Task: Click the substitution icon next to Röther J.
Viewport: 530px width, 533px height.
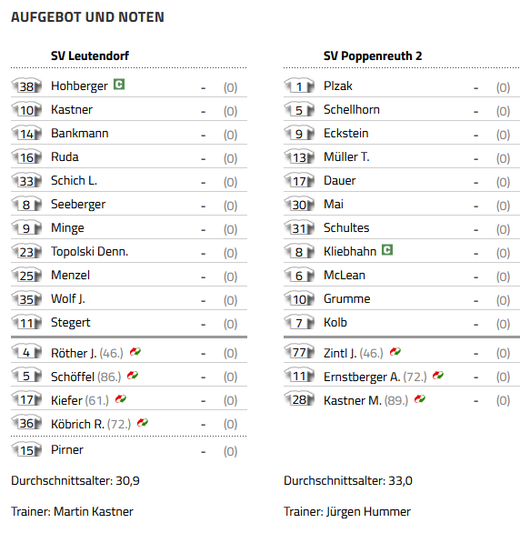Action: pyautogui.click(x=135, y=351)
